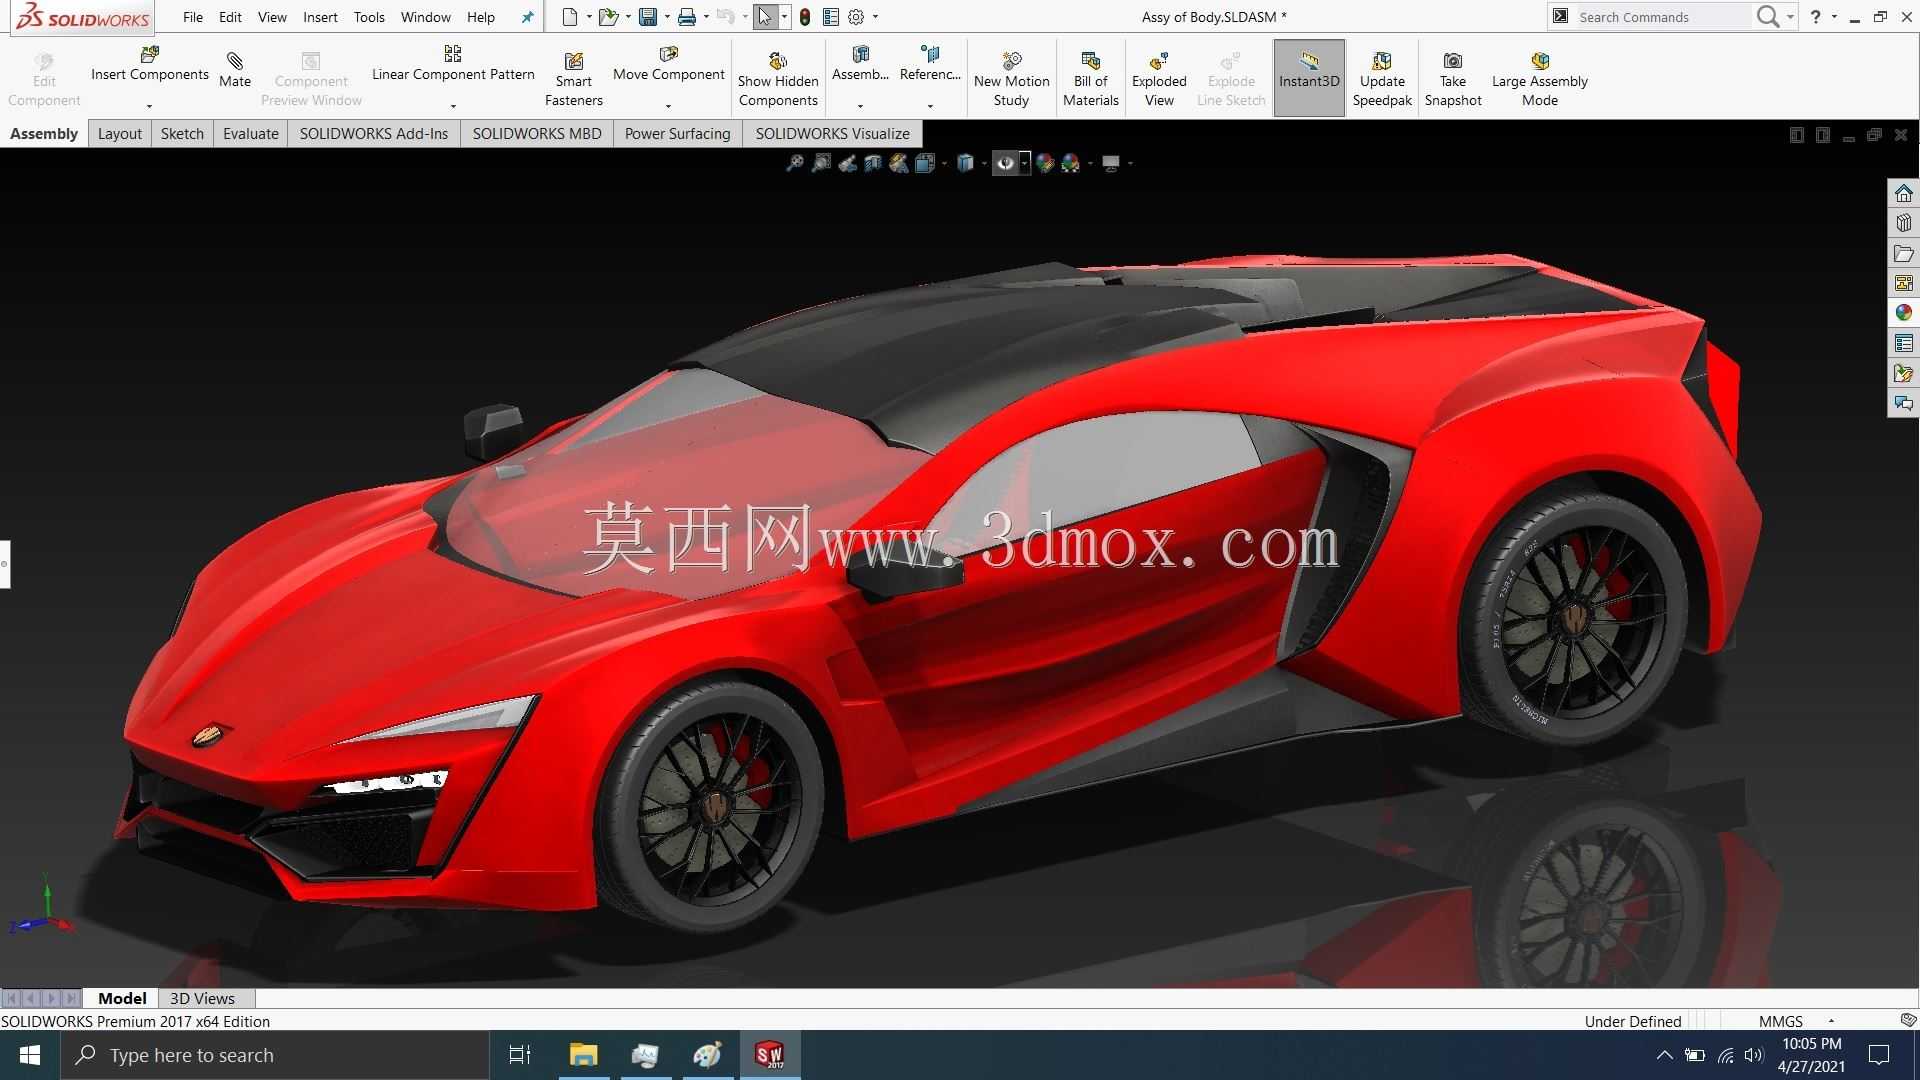Click Dynamic Annotation Views icon
This screenshot has width=1920, height=1080.
(x=899, y=163)
